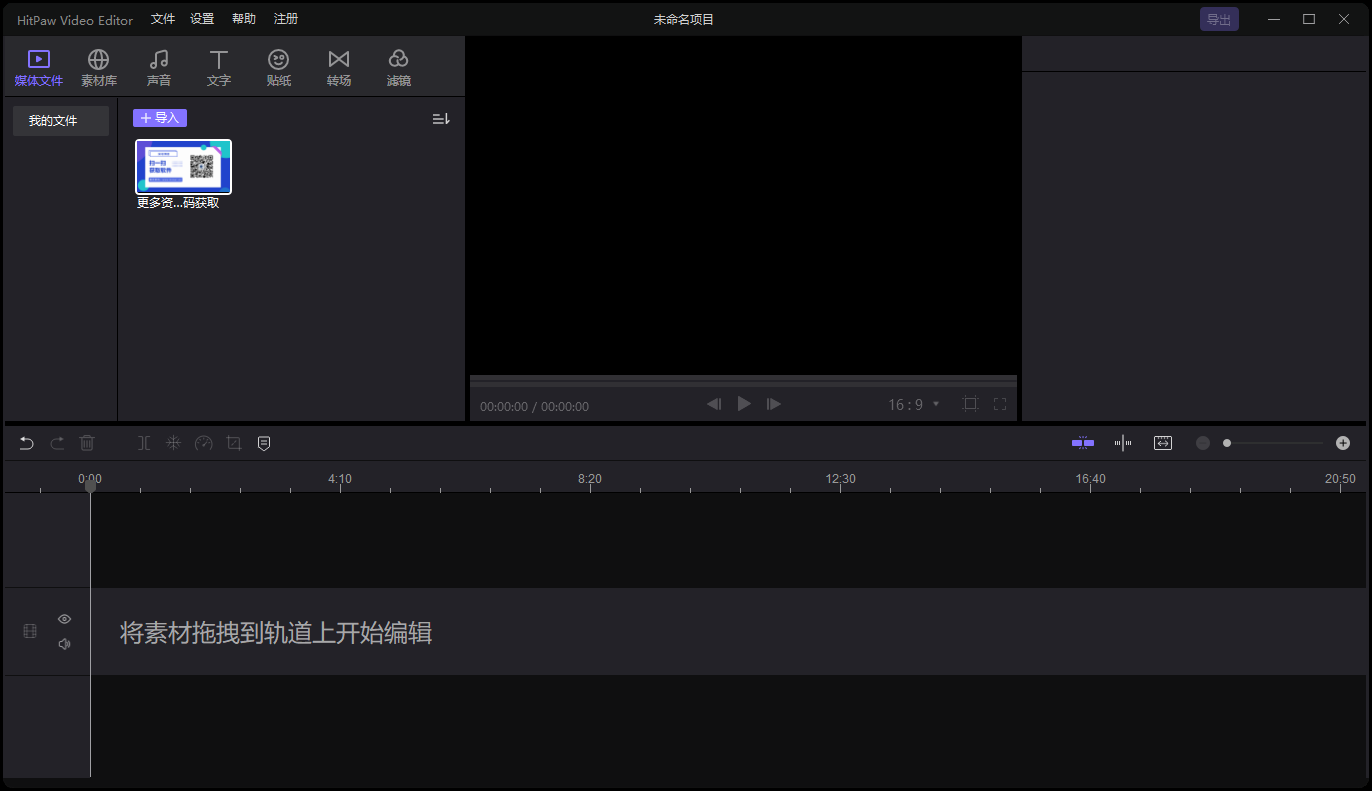
Task: Click the 00:00:00 / 00:00:00 timecode
Action: coord(534,407)
